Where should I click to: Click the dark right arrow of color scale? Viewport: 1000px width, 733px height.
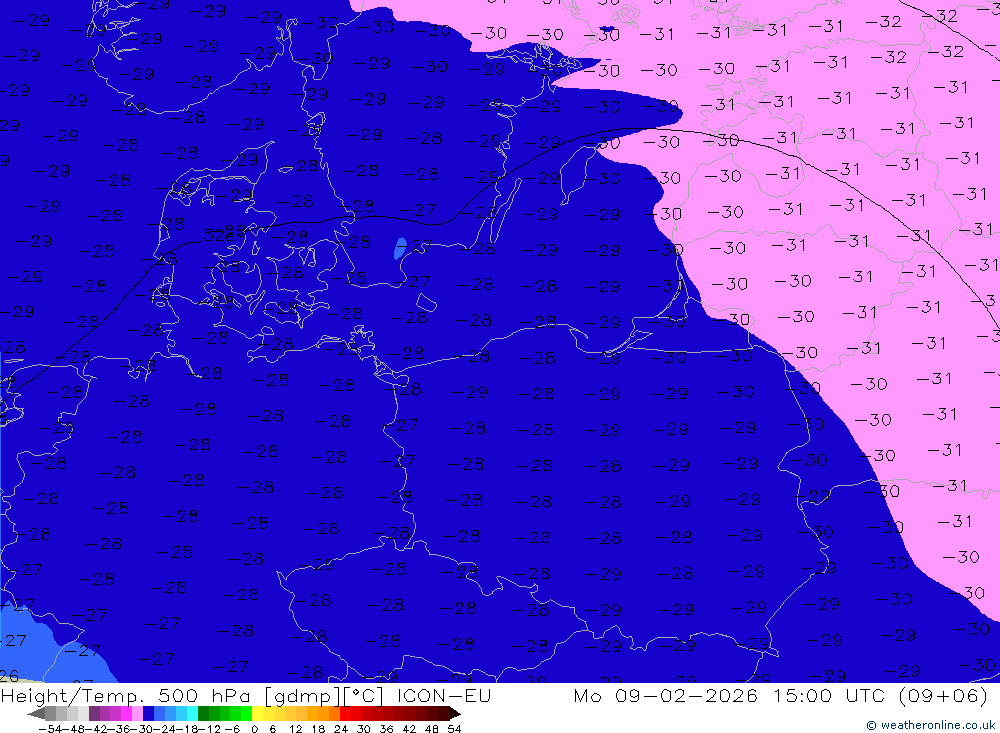coord(455,714)
